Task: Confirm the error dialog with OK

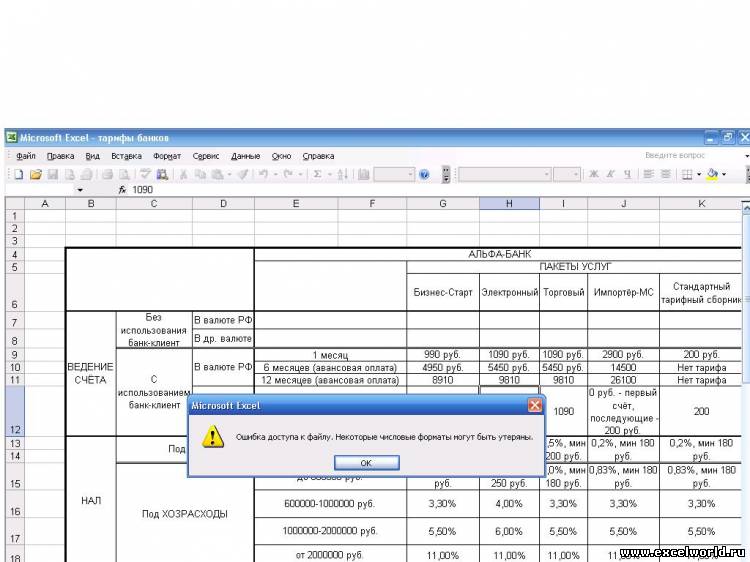Action: 366,463
